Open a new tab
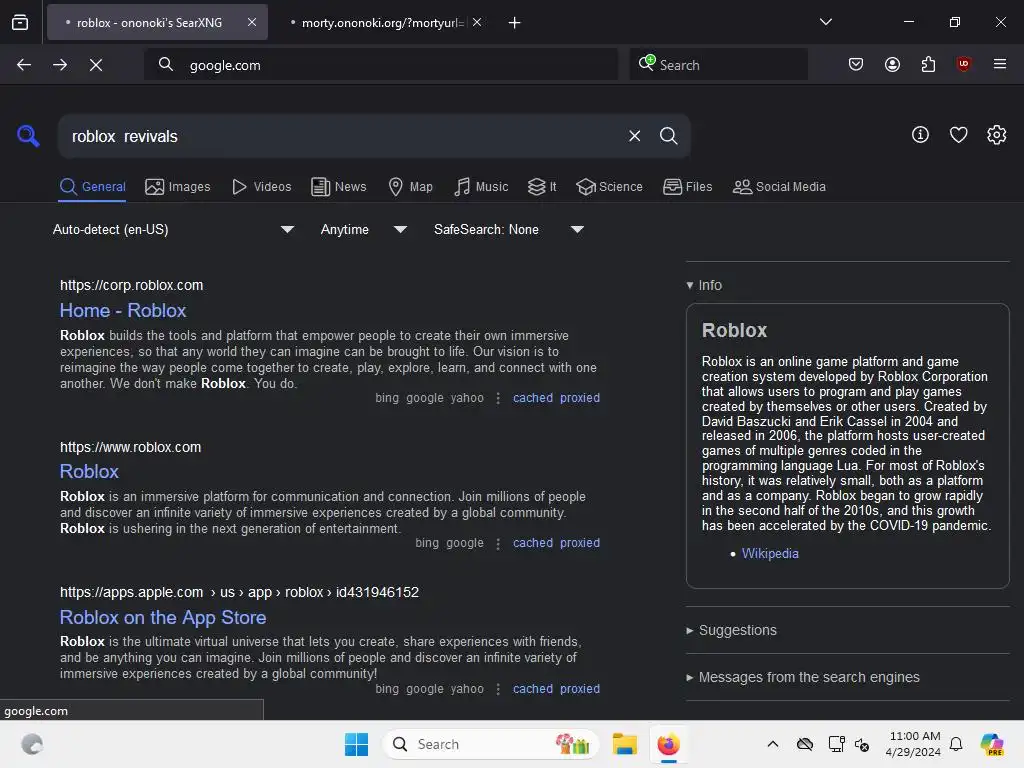 point(515,23)
